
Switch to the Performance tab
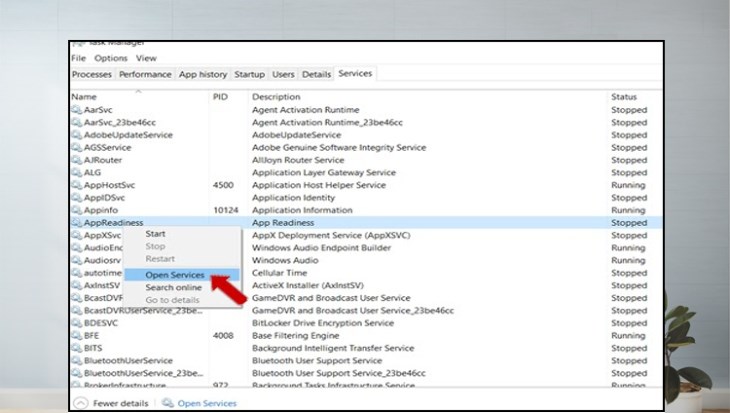click(x=145, y=74)
